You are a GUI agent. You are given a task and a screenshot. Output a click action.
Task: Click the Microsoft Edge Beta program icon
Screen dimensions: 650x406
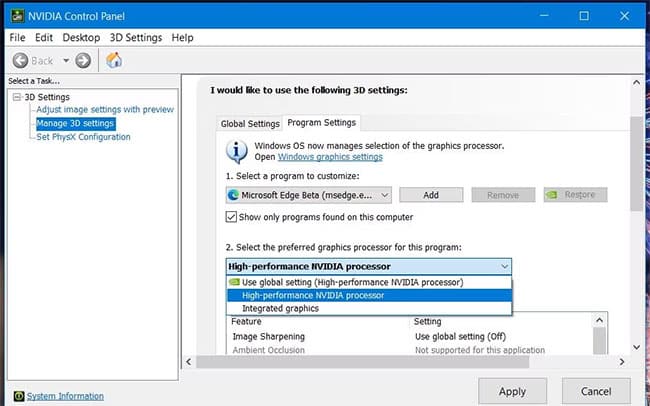(x=233, y=194)
